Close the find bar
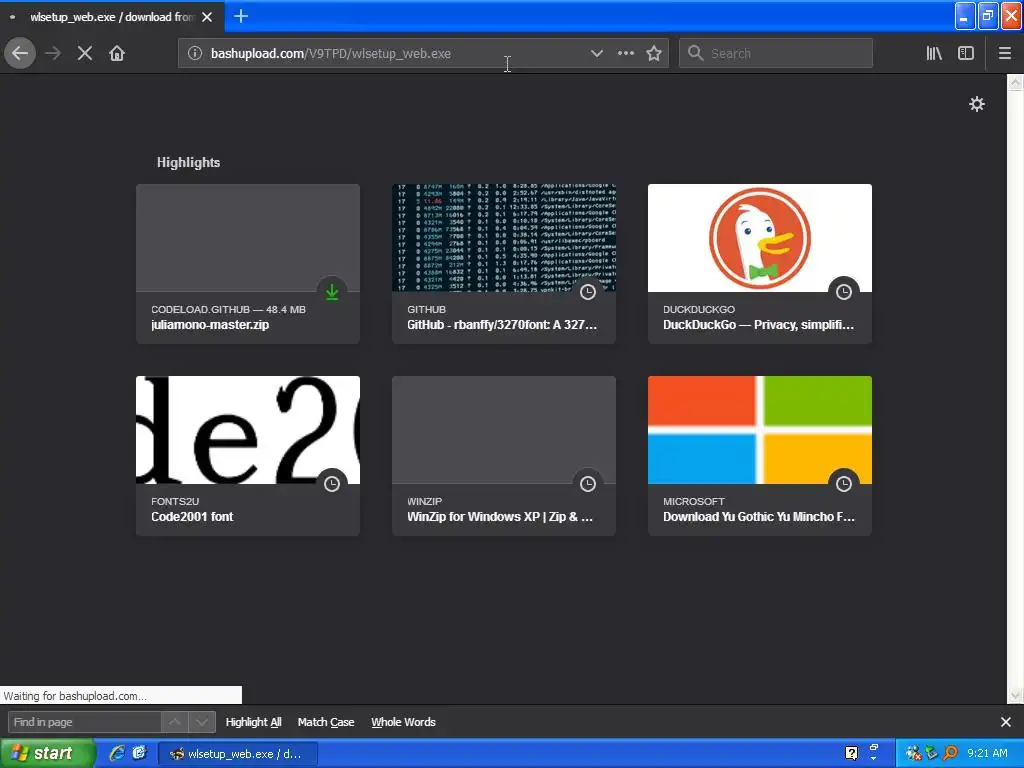This screenshot has height=768, width=1024. (x=1006, y=722)
